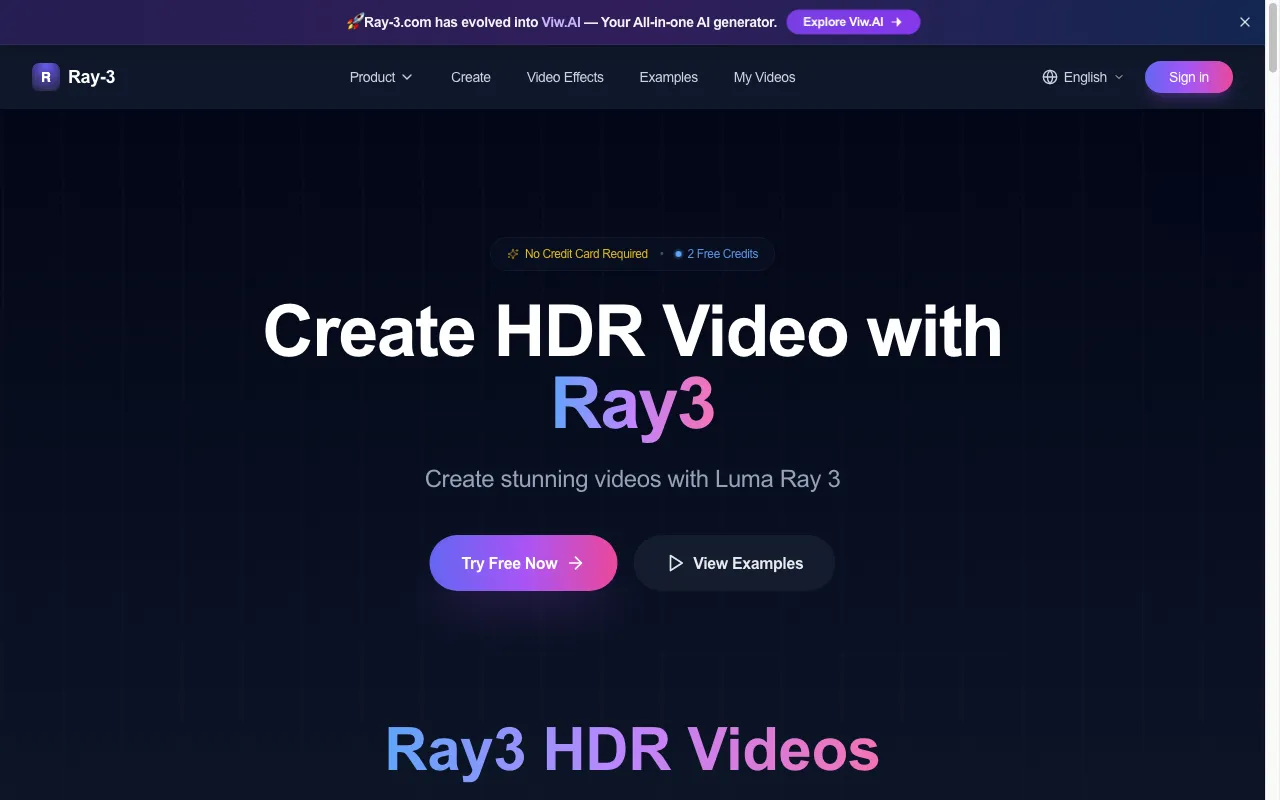
Task: Click the Ray-3 brand name text
Action: click(92, 77)
